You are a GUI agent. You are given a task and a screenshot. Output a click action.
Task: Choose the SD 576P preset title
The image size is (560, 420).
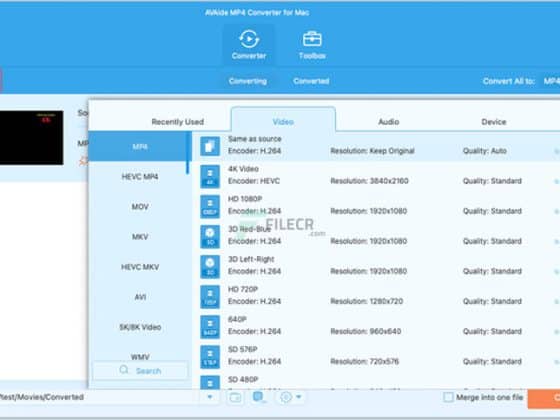click(x=242, y=349)
